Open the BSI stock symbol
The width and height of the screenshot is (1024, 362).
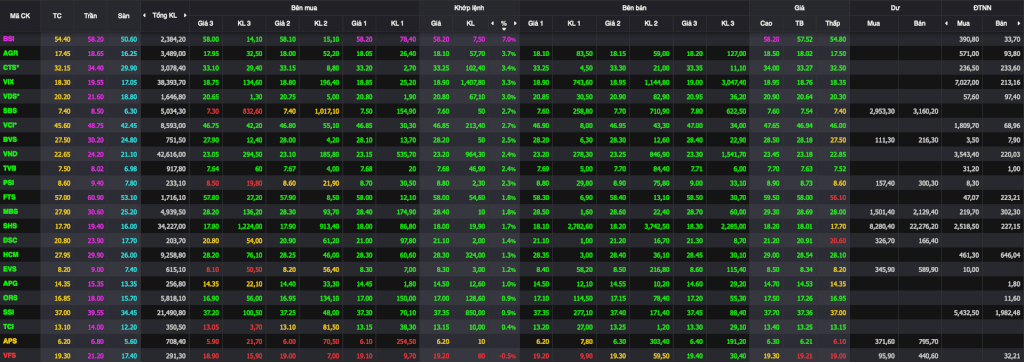[x=8, y=40]
